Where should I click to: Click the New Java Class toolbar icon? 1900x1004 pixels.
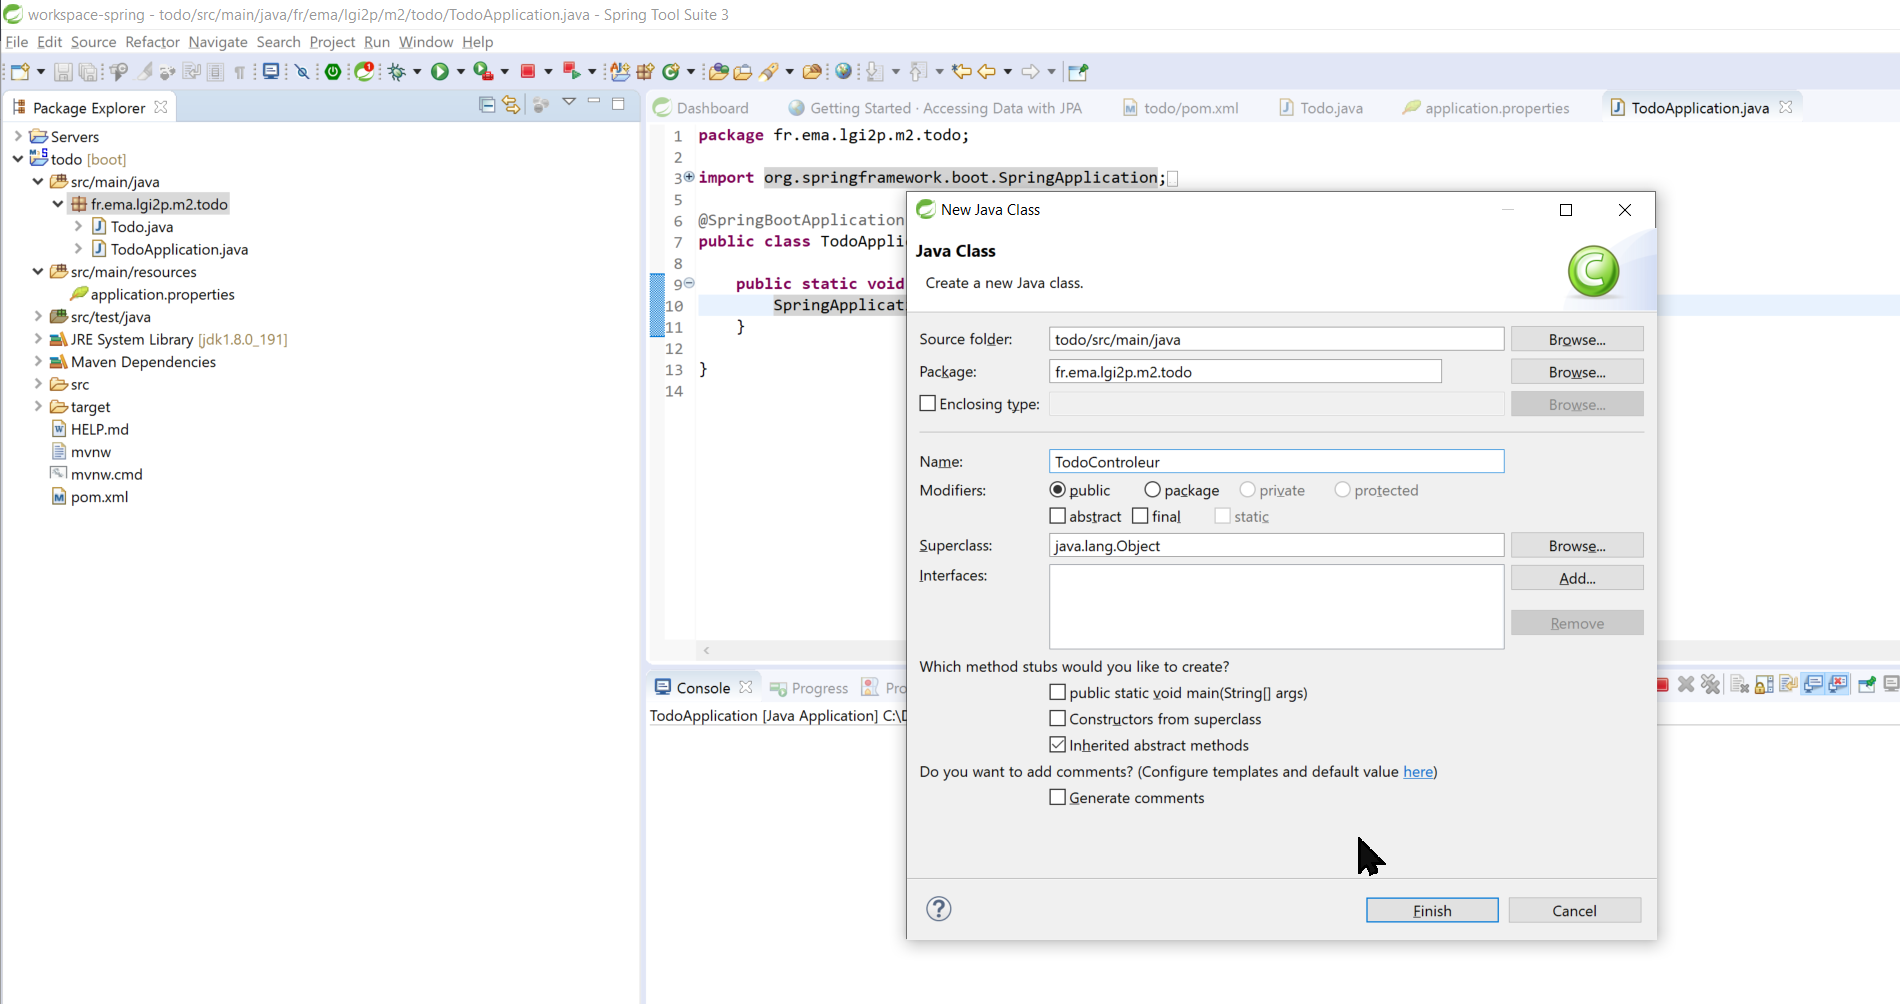[x=671, y=72]
